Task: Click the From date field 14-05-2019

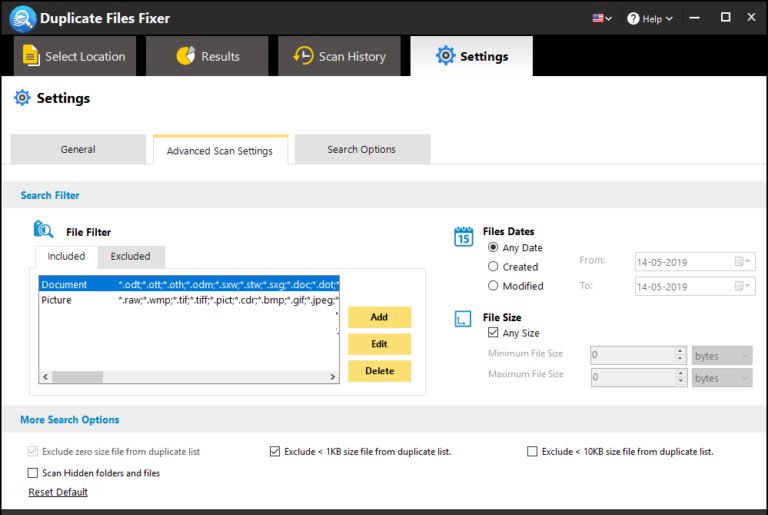Action: click(x=695, y=262)
